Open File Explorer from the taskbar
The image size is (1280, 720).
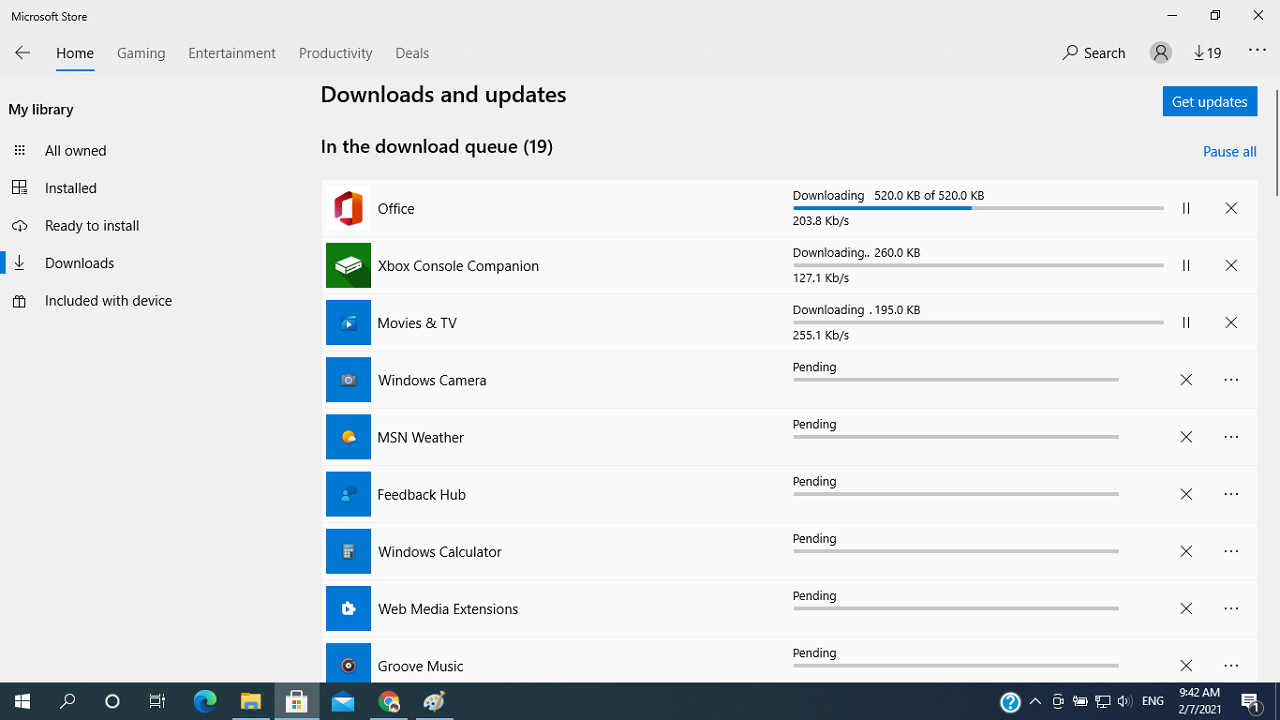pyautogui.click(x=250, y=701)
